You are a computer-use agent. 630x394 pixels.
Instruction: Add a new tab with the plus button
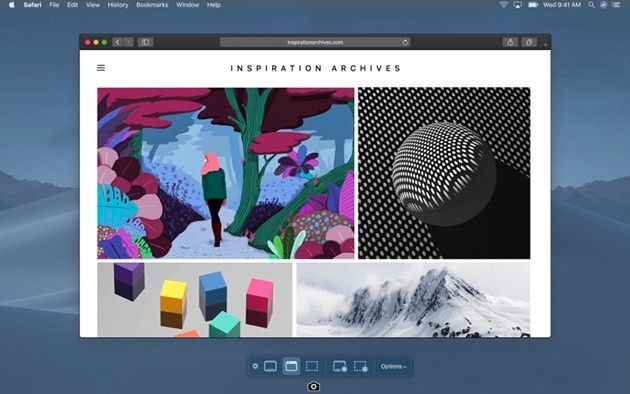pos(545,44)
